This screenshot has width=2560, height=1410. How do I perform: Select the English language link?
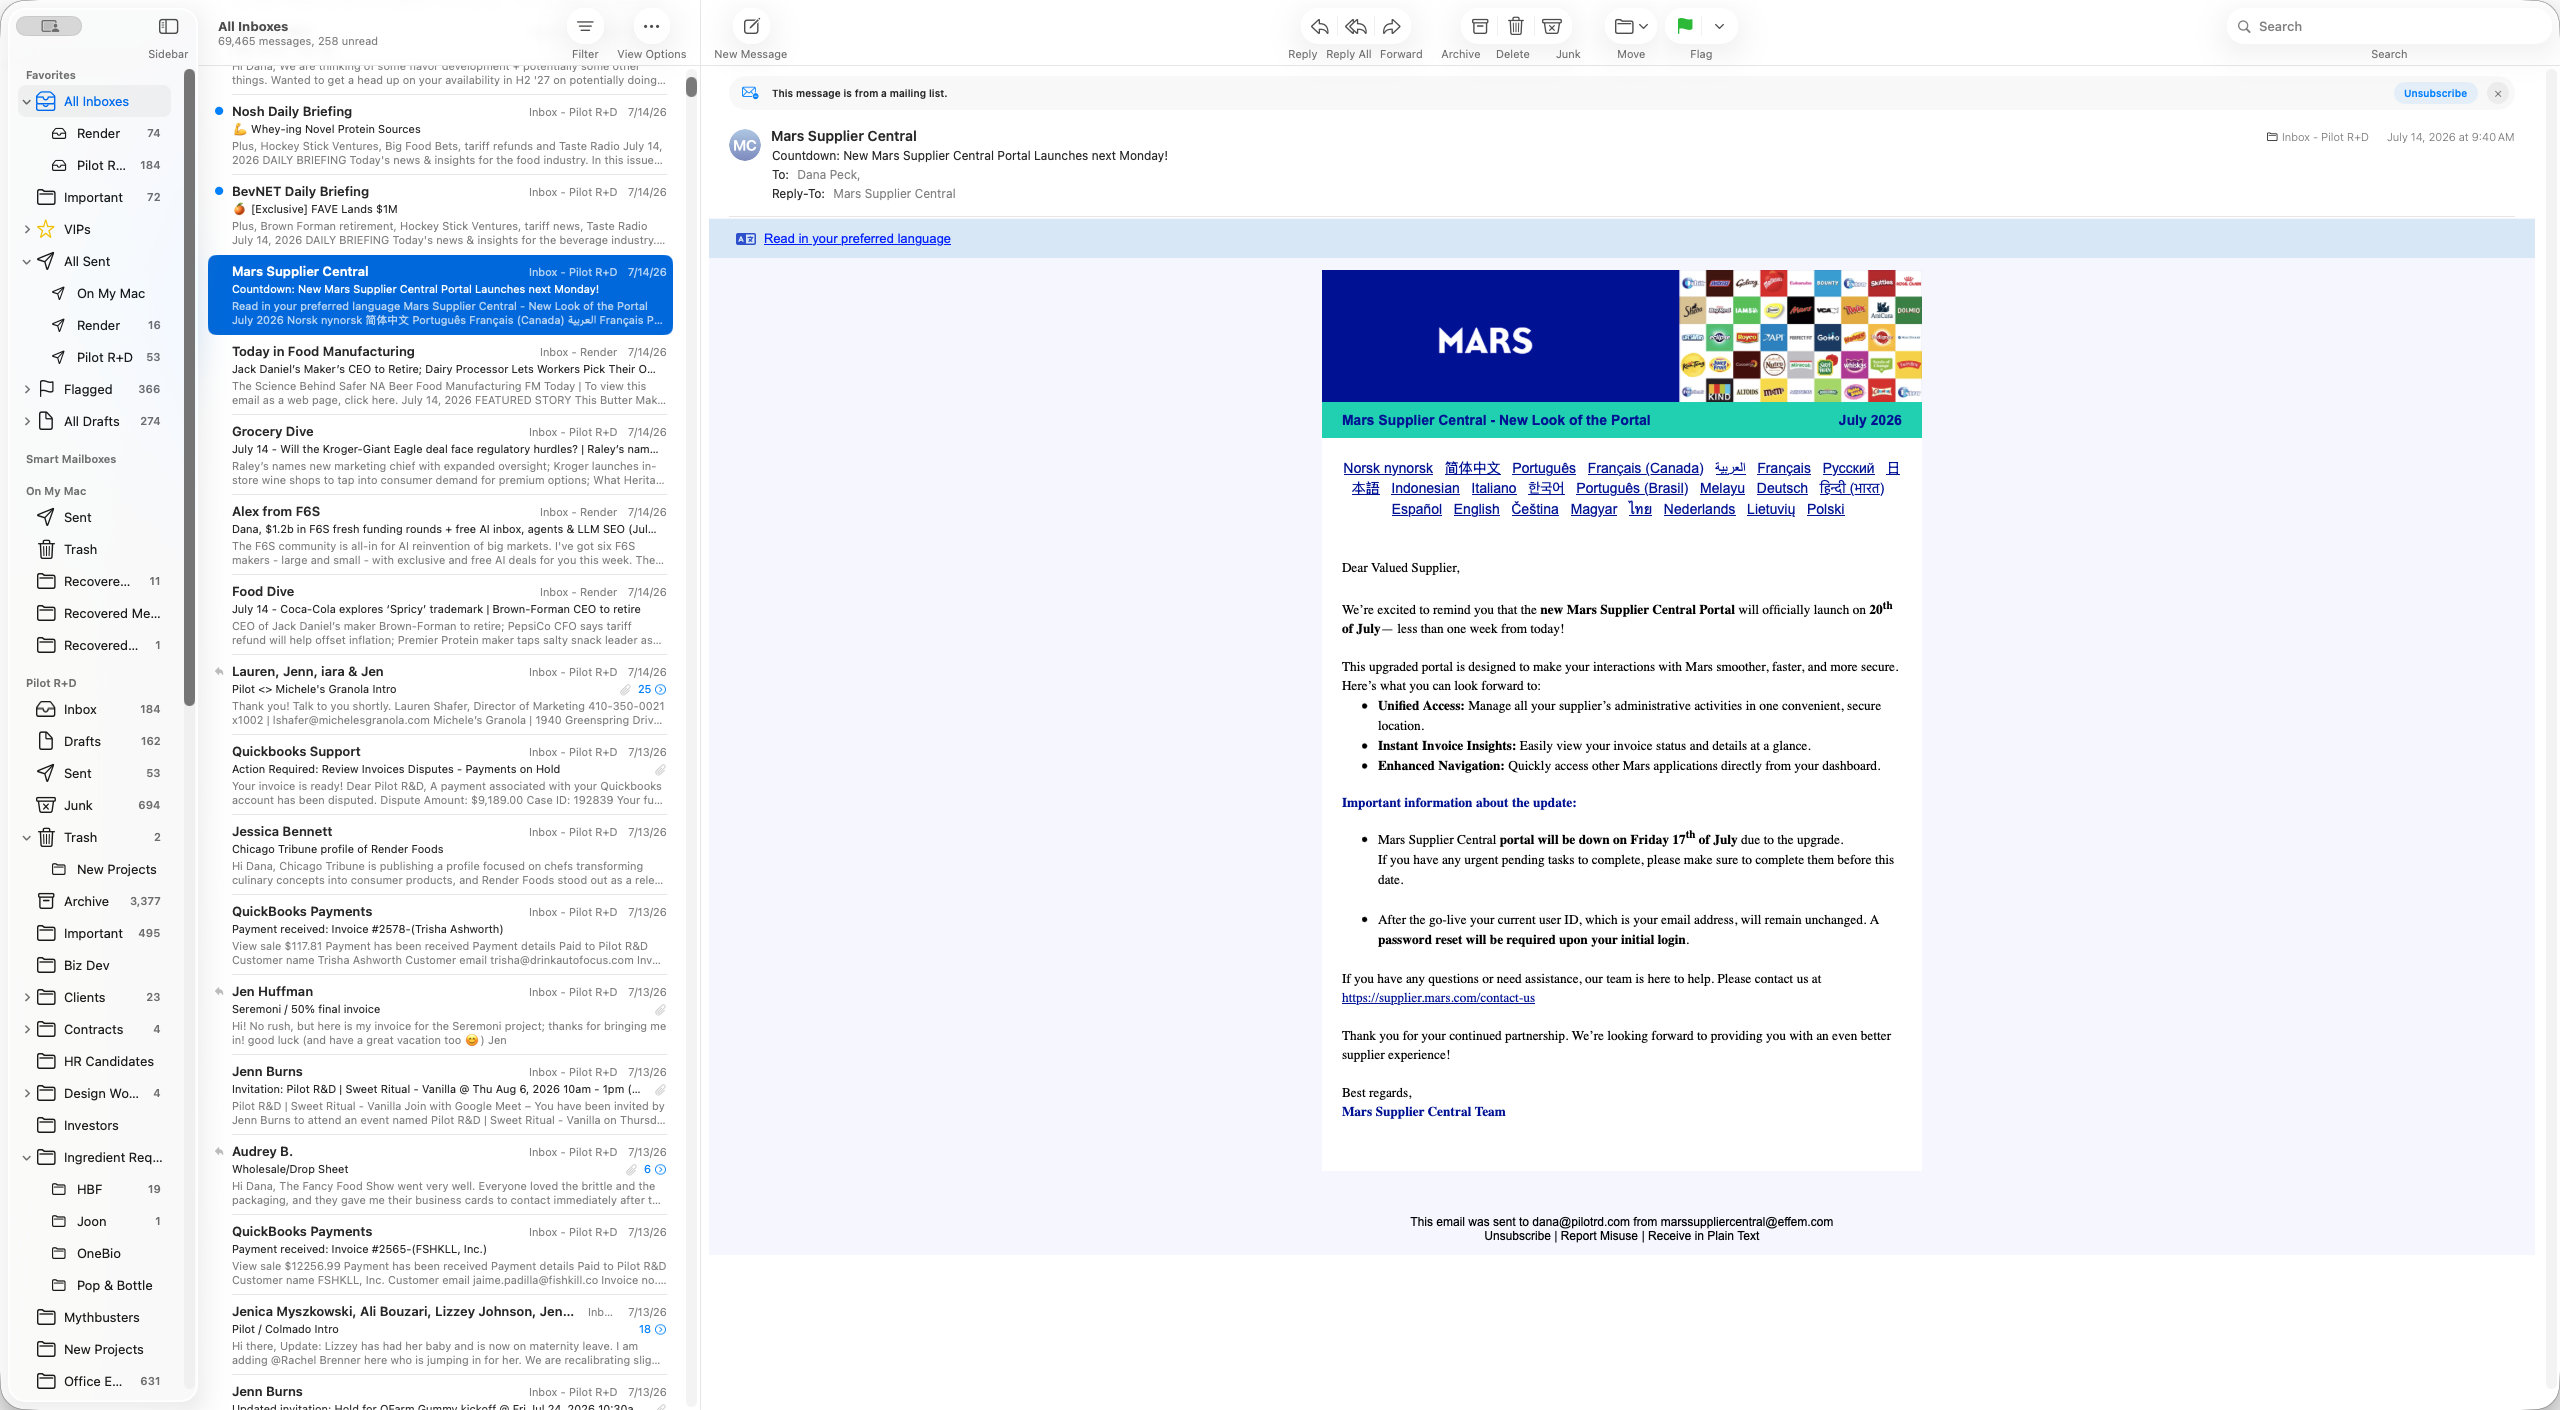(x=1476, y=510)
